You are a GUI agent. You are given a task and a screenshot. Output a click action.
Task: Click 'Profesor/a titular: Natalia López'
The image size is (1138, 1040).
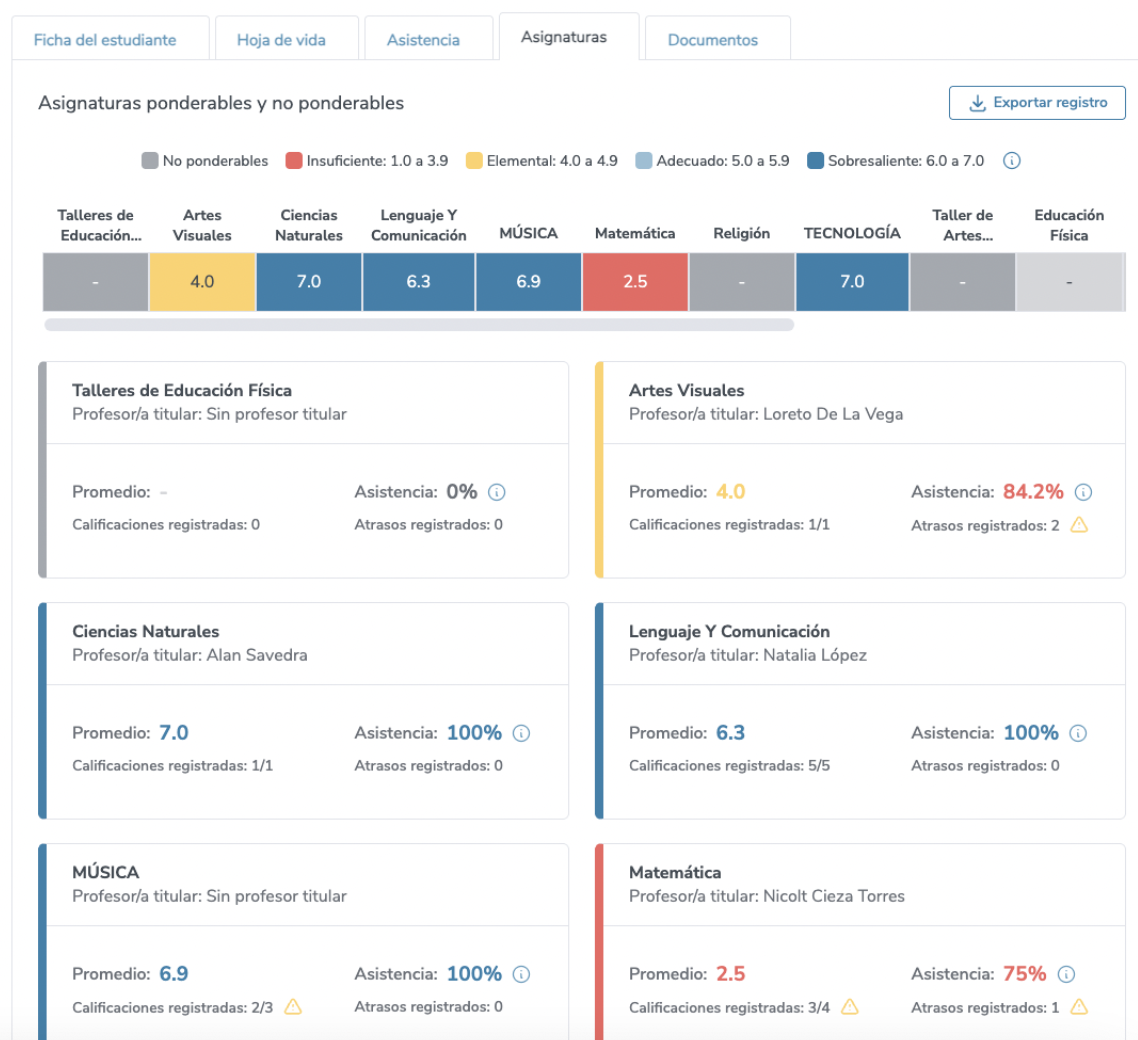pos(748,655)
